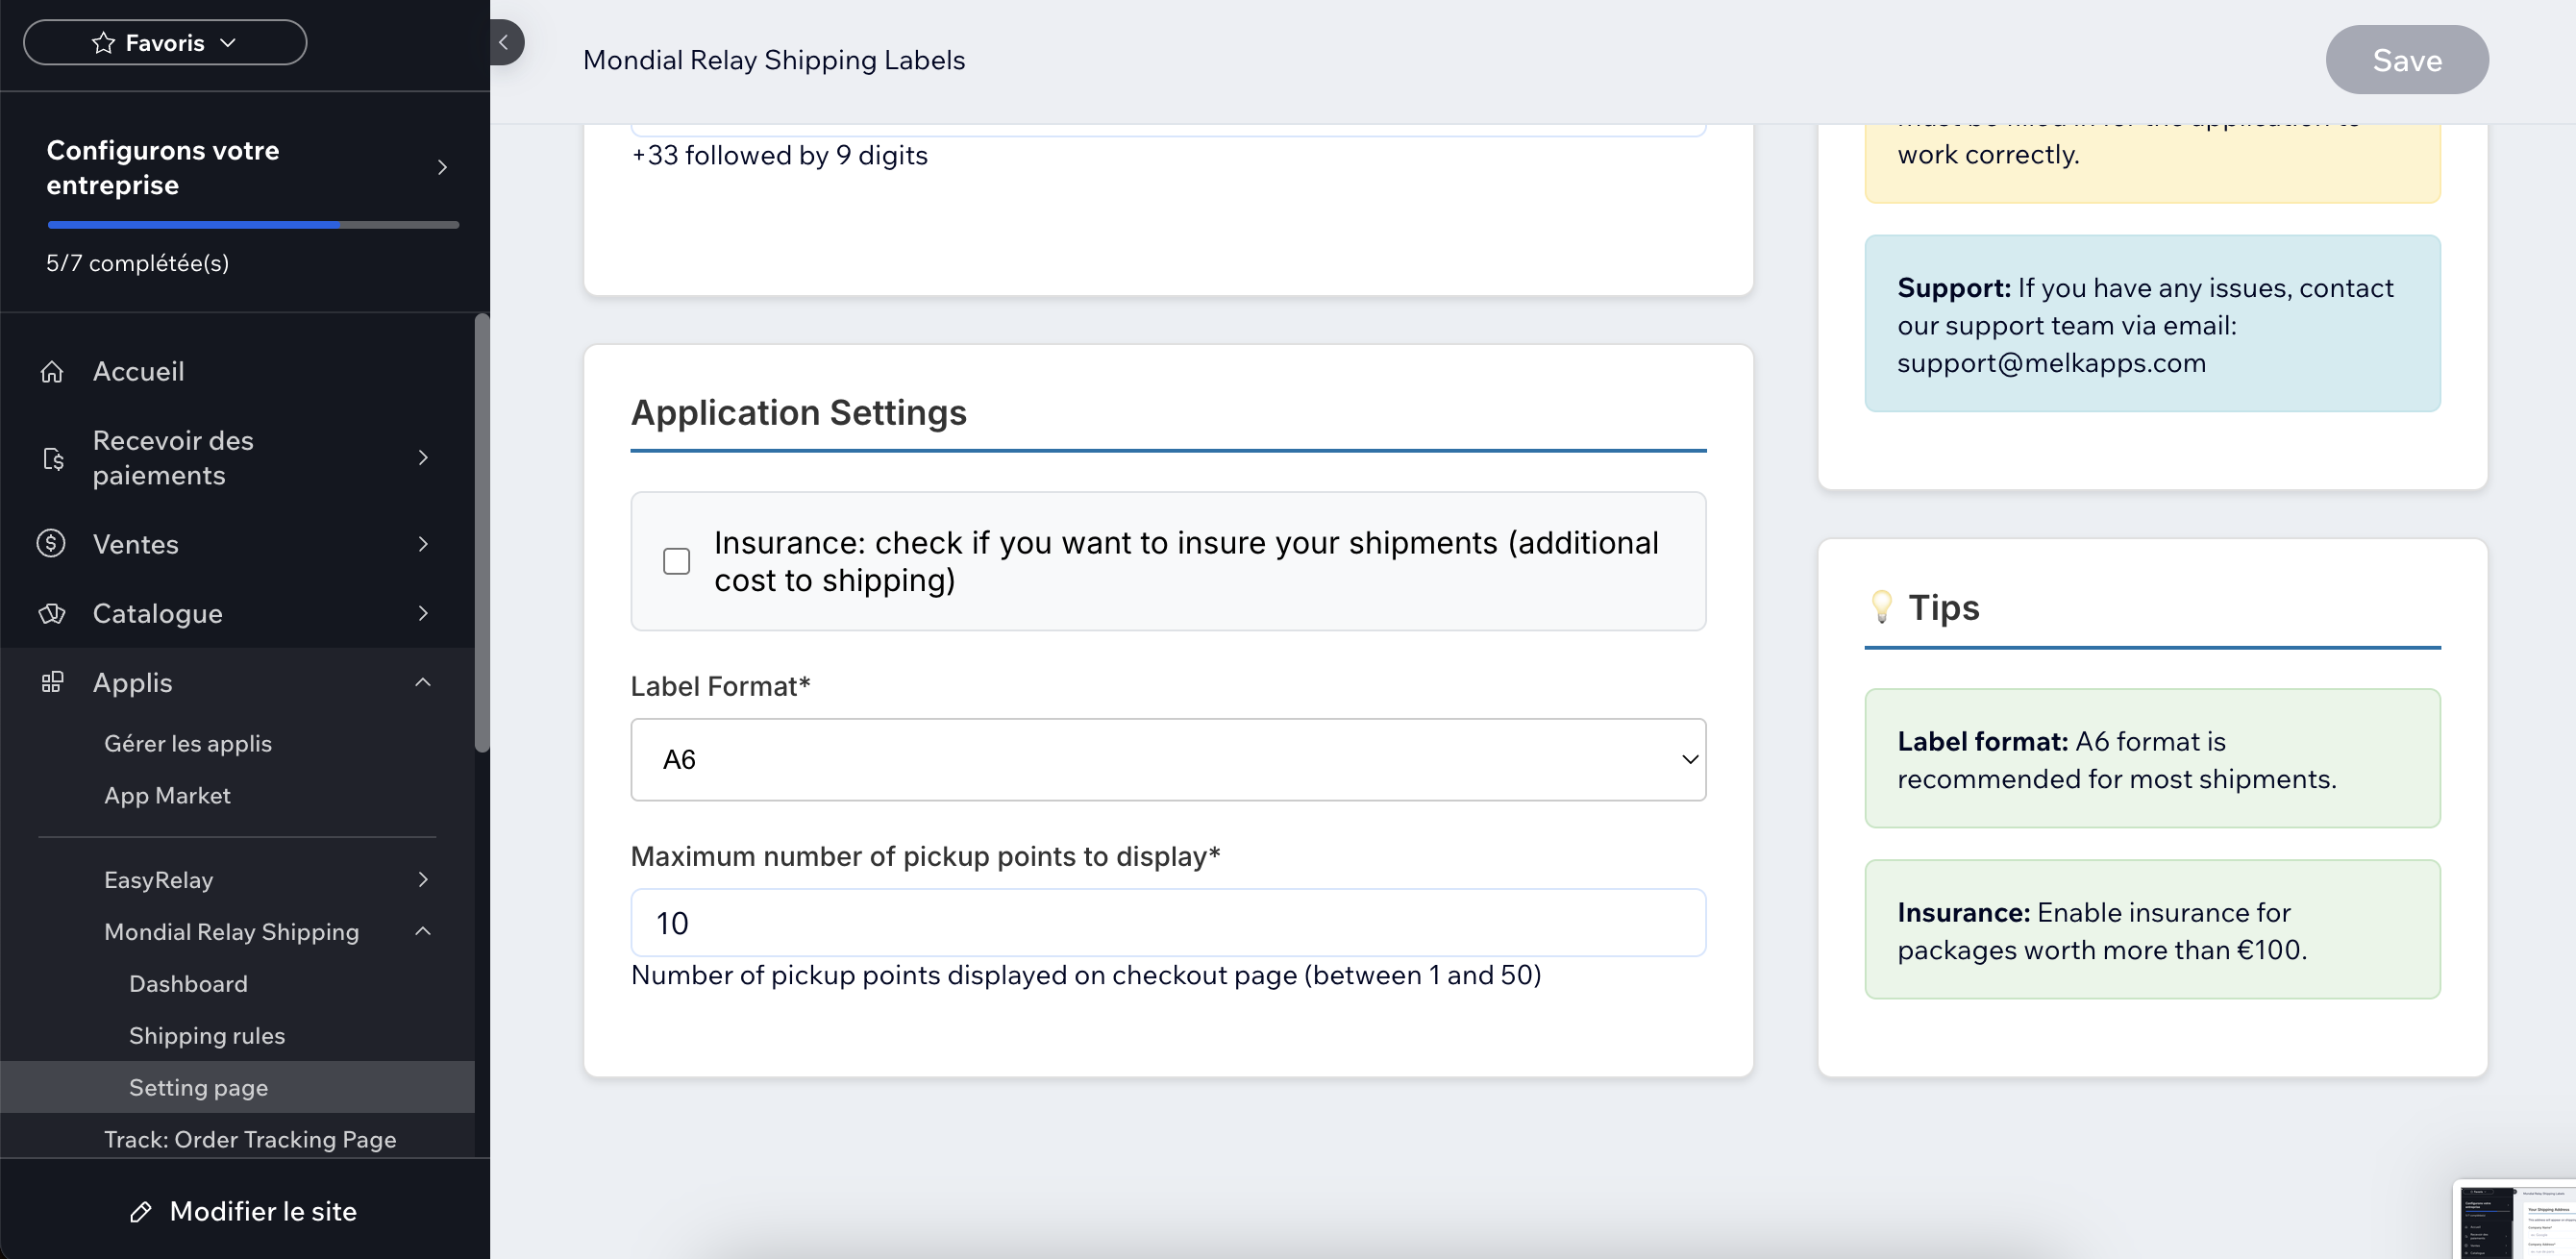
Task: Collapse the sidebar with the back arrow icon
Action: [504, 42]
